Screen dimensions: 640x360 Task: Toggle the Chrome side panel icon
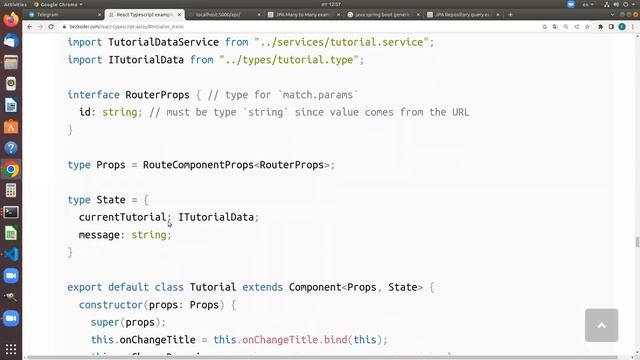point(611,27)
